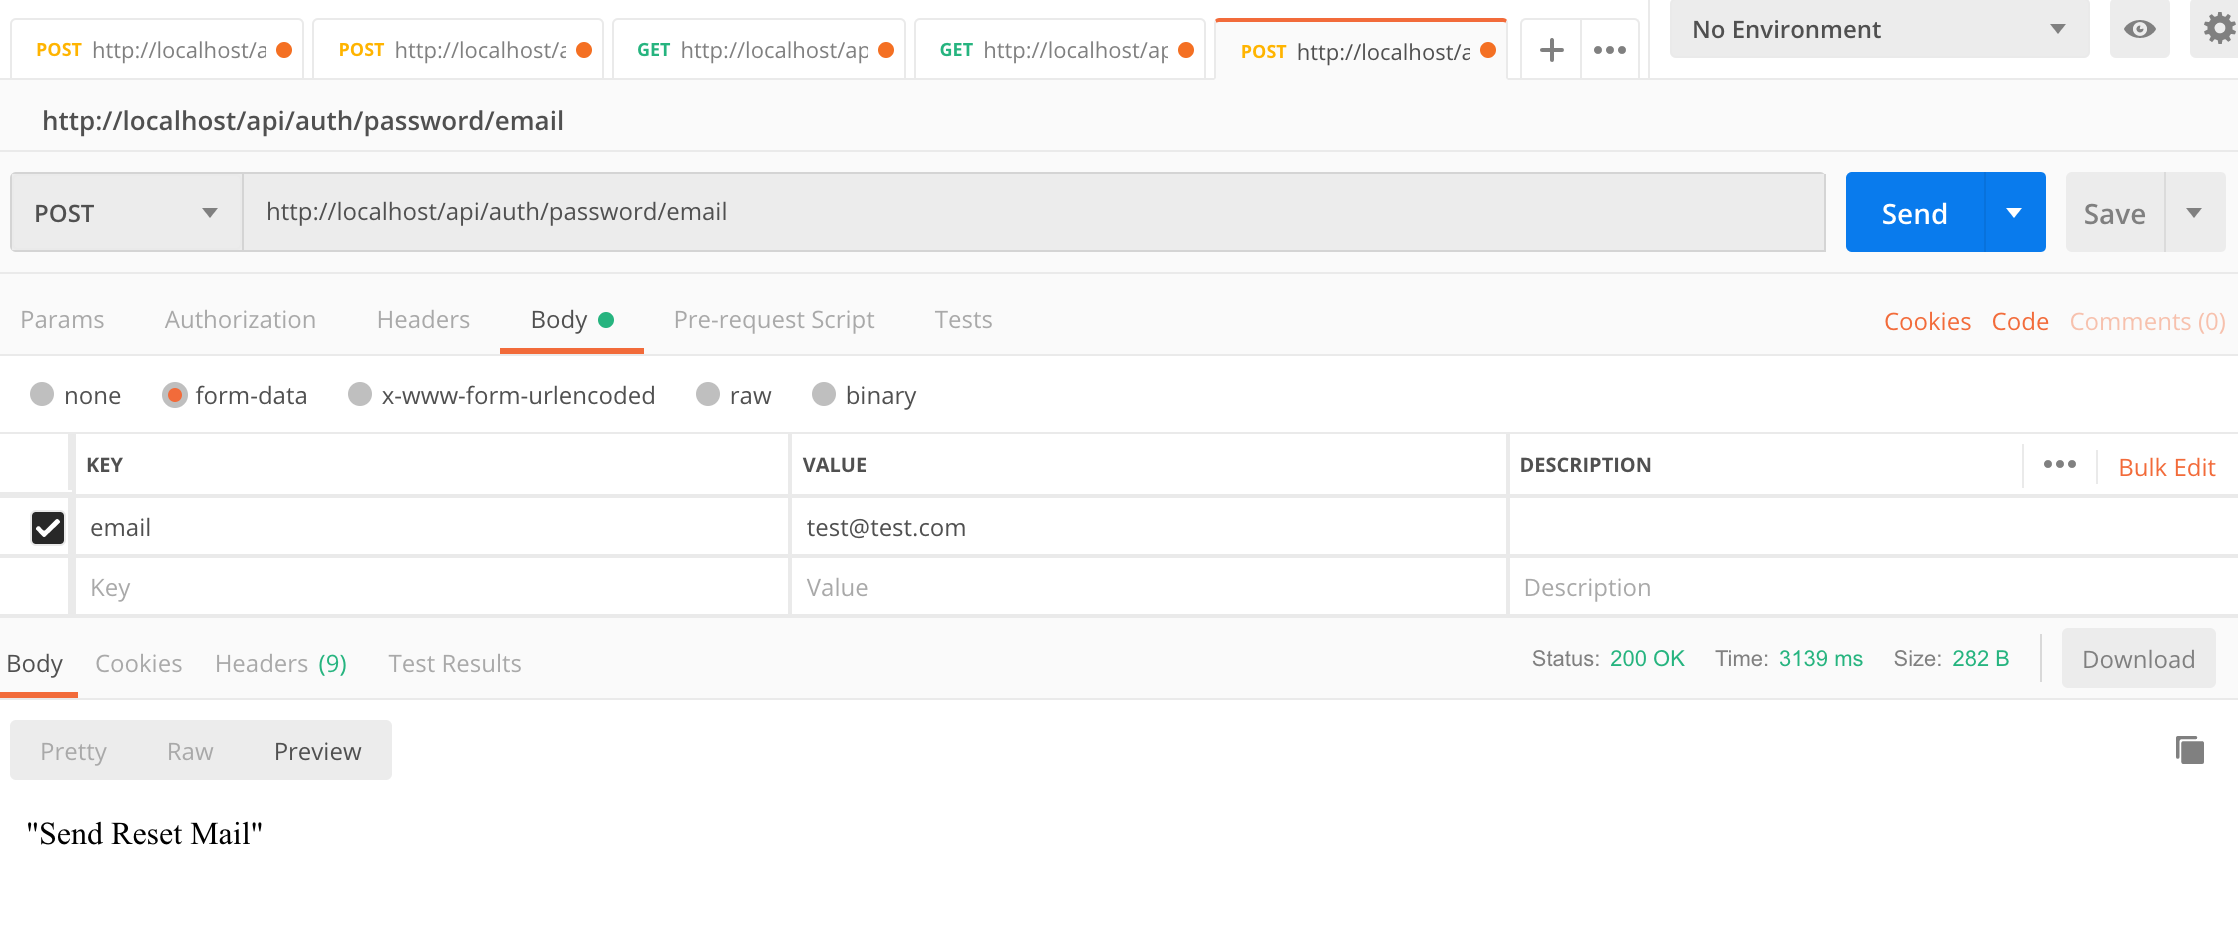Open the POST method dropdown
This screenshot has width=2238, height=928.
tap(126, 213)
